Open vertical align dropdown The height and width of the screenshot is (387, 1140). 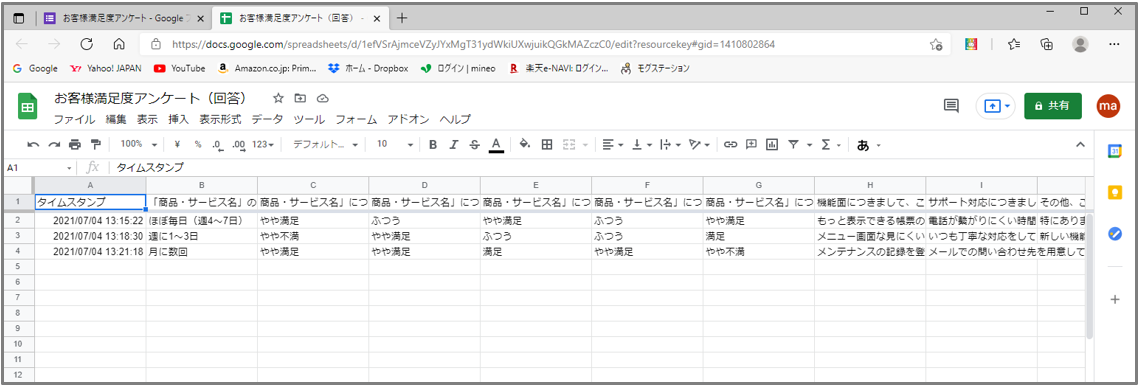click(x=641, y=145)
